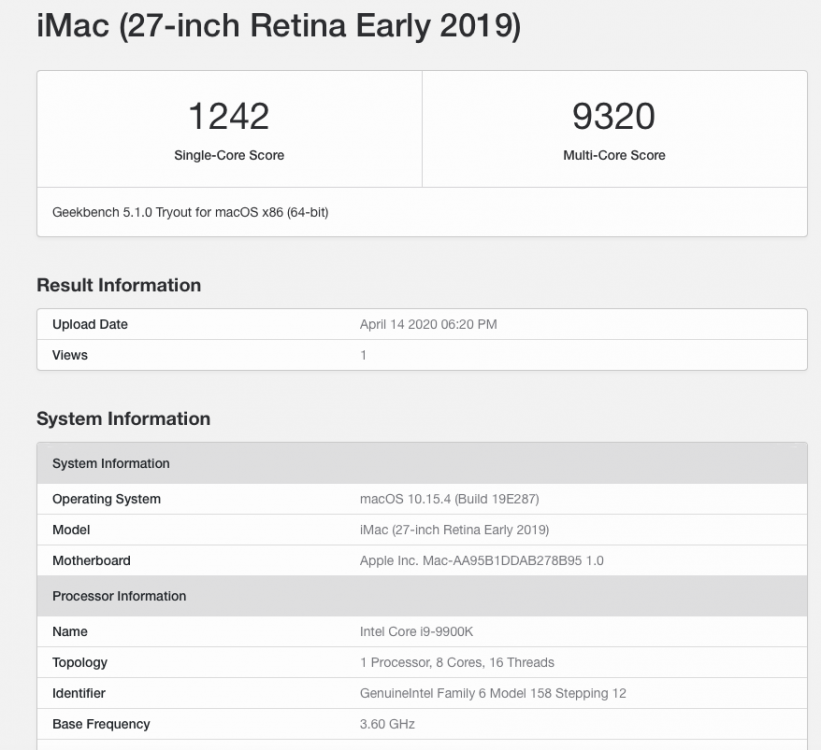
Task: Click the processor Name row label
Action: [x=70, y=631]
